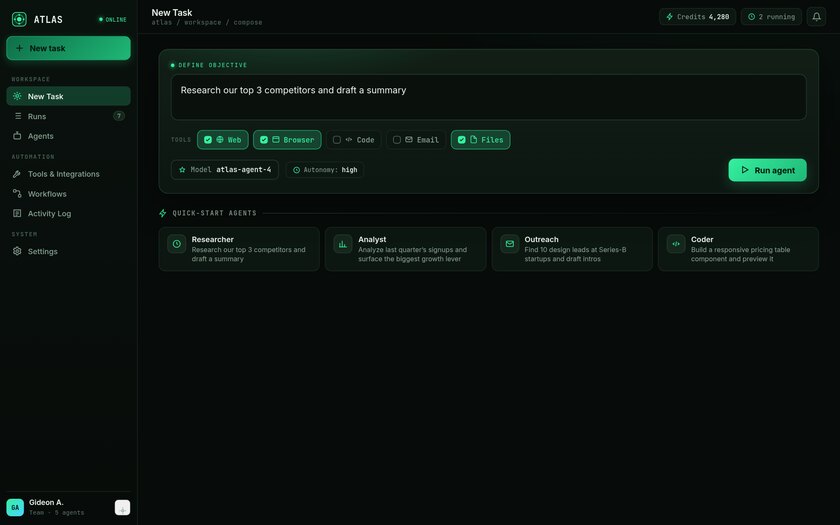Select the Analyst quick-start card
840x525 pixels.
(x=406, y=249)
